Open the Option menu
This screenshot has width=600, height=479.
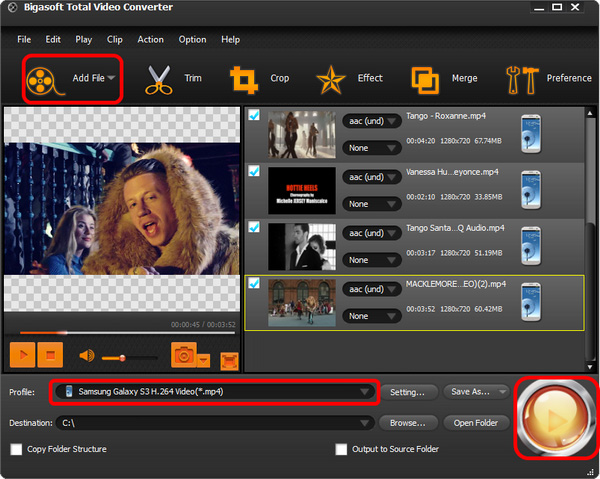[192, 40]
